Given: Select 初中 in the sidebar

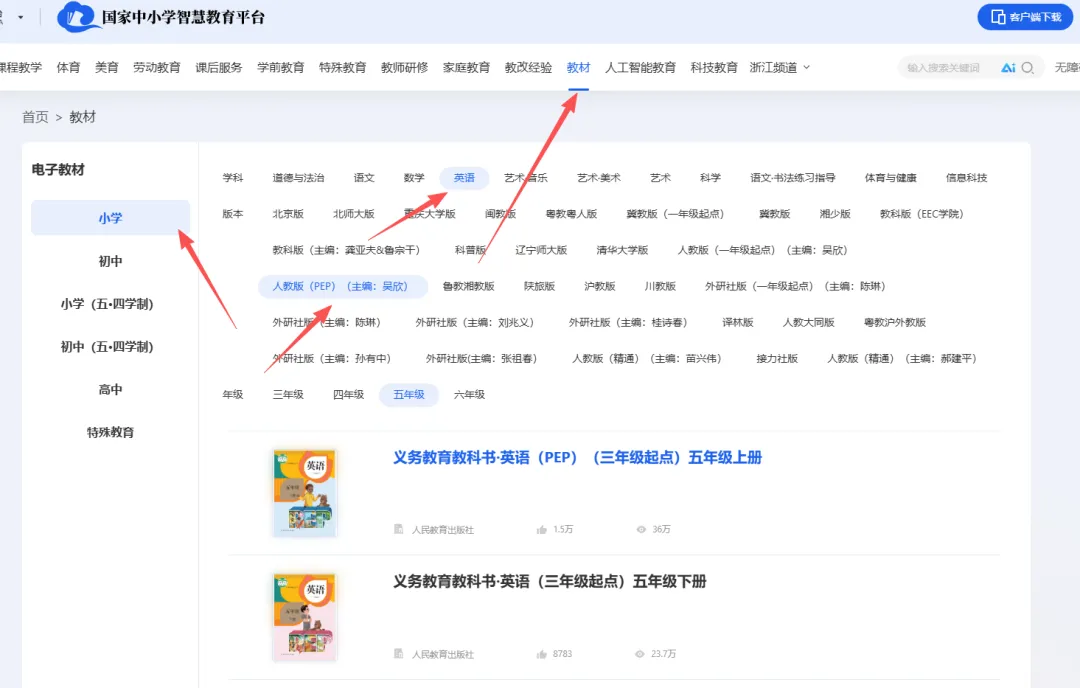Looking at the screenshot, I should click(110, 261).
